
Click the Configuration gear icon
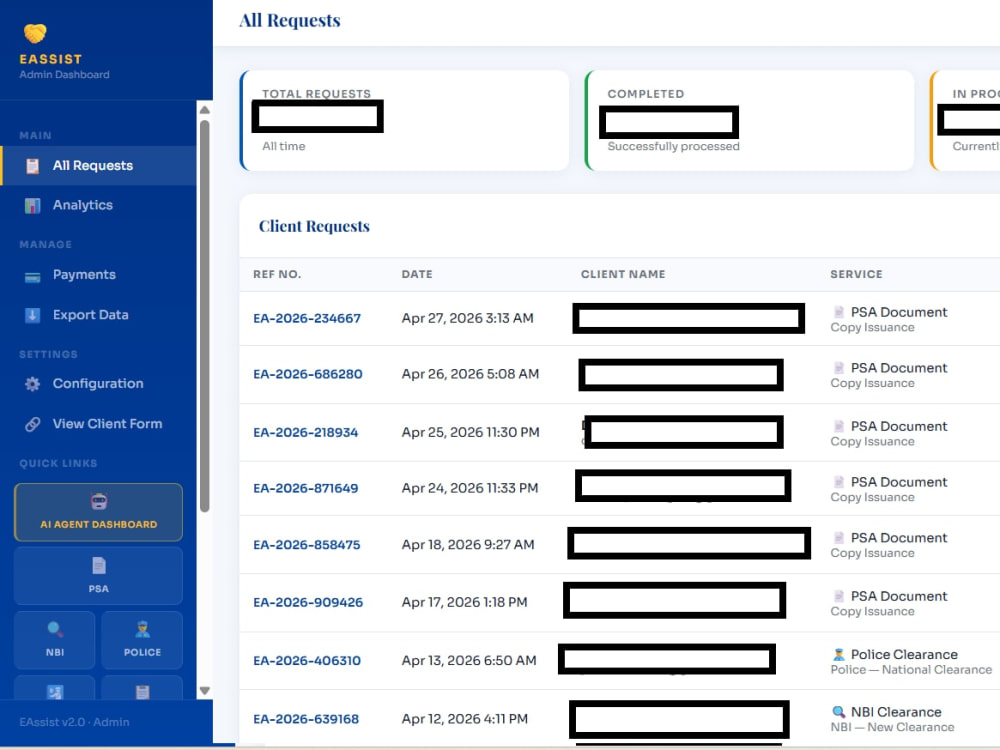[x=33, y=384]
